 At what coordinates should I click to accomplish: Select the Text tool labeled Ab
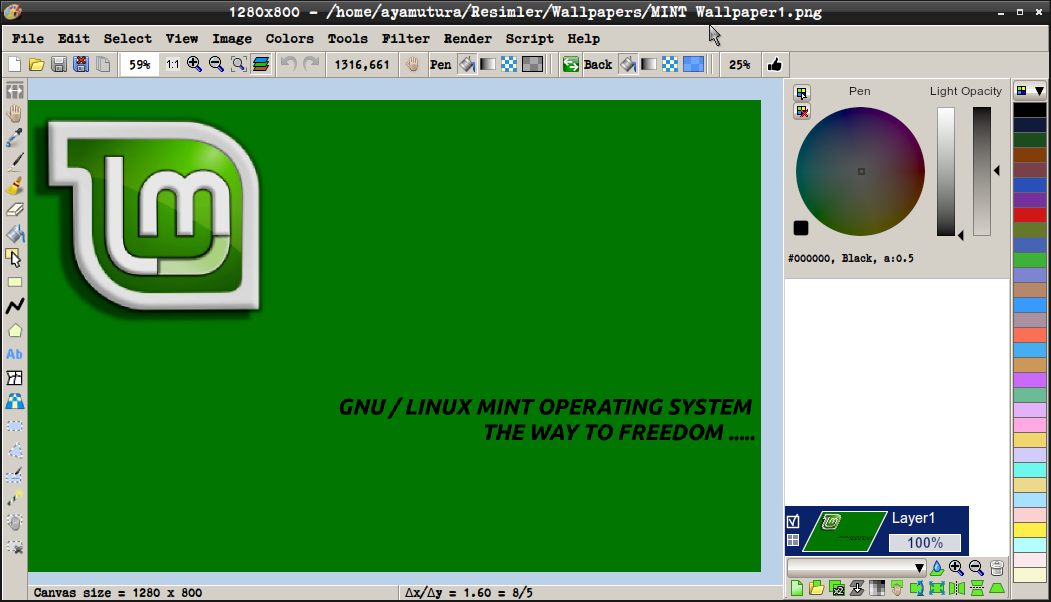[x=14, y=354]
